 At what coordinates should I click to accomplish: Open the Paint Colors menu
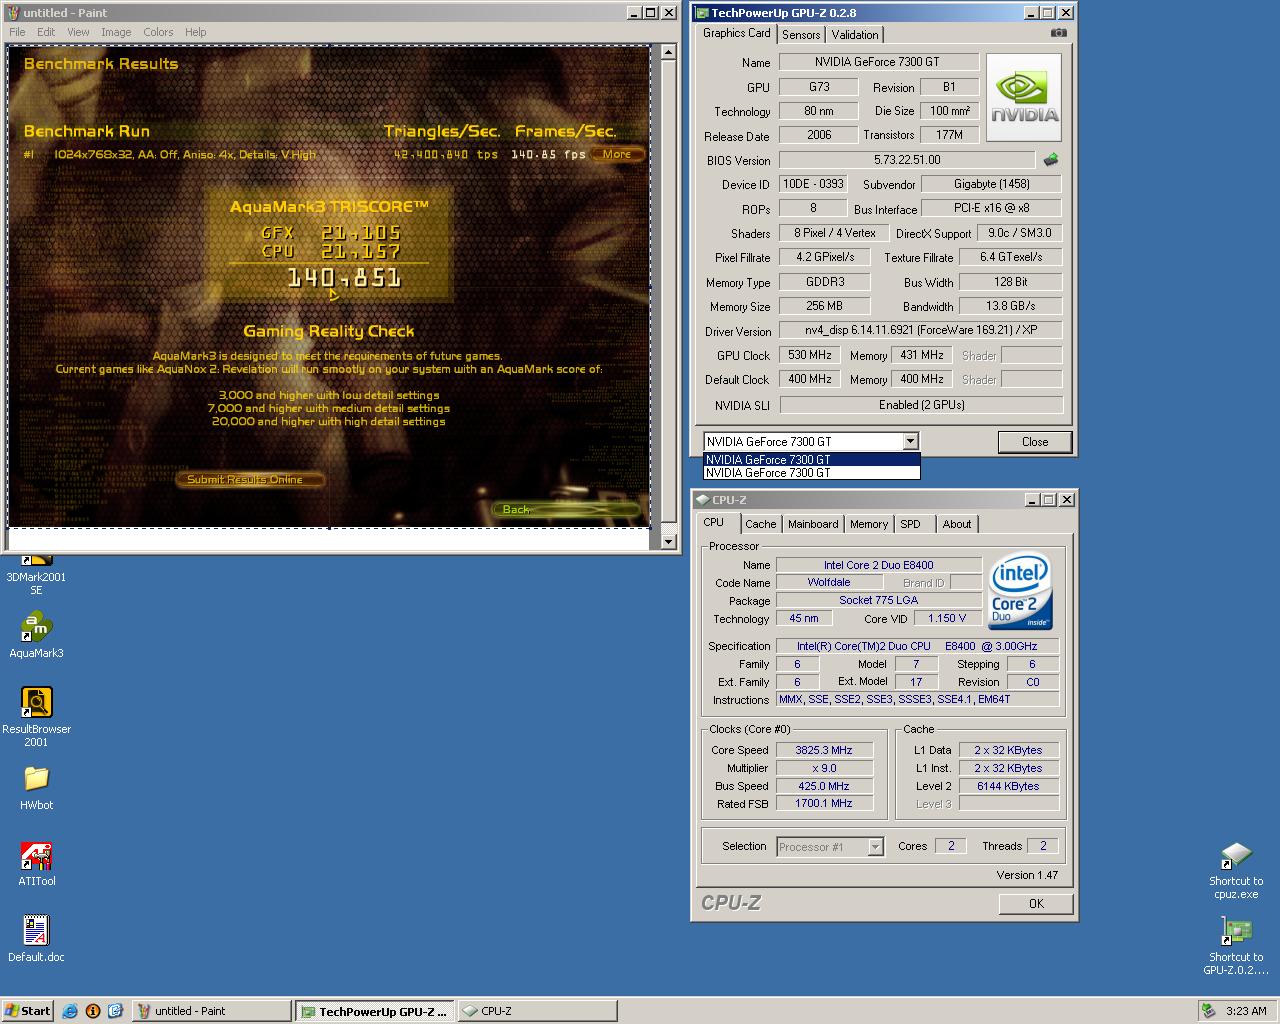pos(158,32)
